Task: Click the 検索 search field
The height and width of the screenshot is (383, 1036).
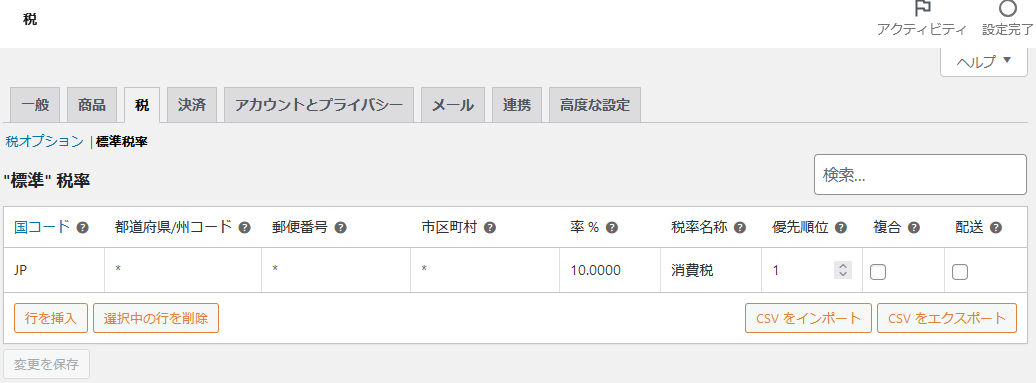Action: tap(920, 174)
